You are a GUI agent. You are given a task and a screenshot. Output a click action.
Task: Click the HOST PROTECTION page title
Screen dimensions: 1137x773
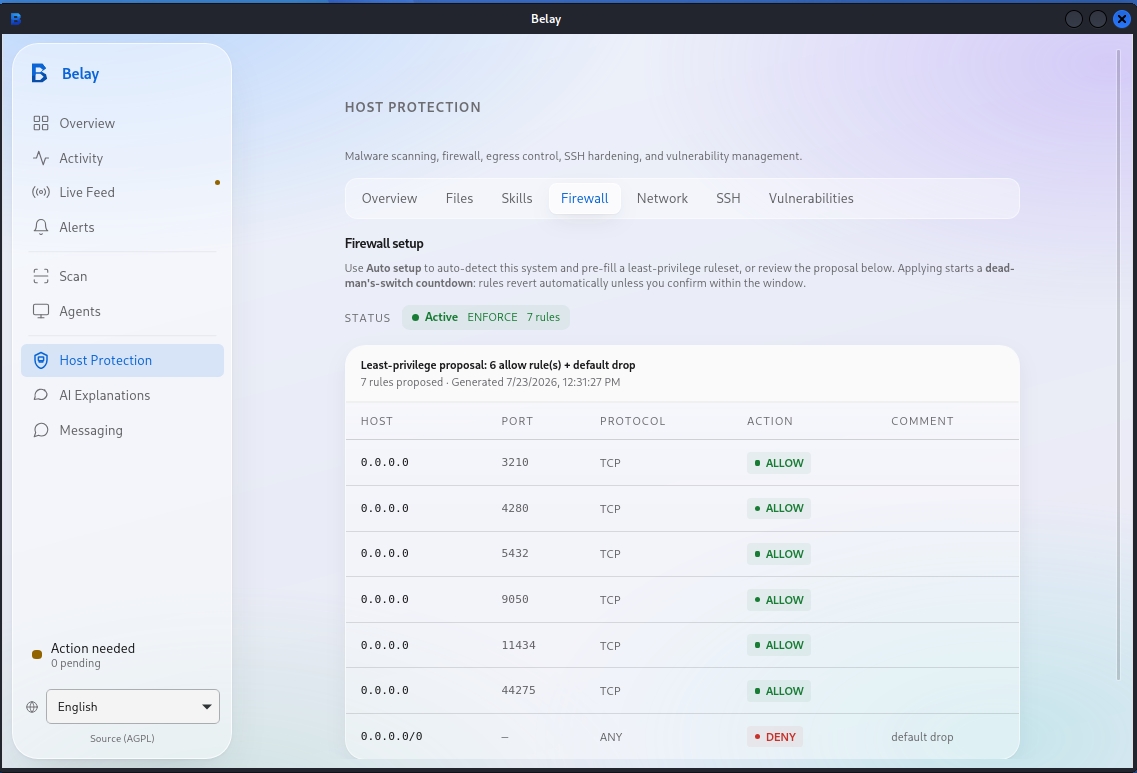click(x=413, y=107)
